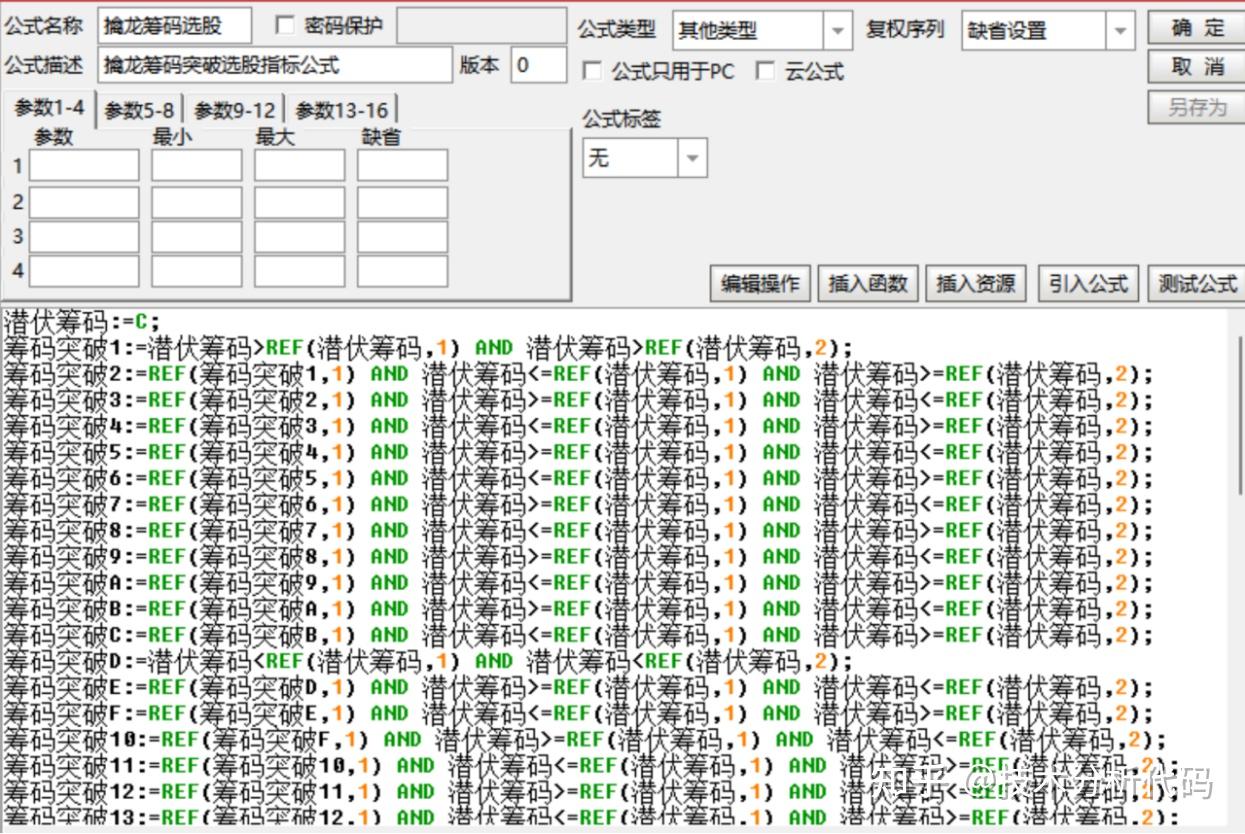Viewport: 1245px width, 834px height.
Task: Click the line starting 筹码突破D:=
Action: [428, 661]
